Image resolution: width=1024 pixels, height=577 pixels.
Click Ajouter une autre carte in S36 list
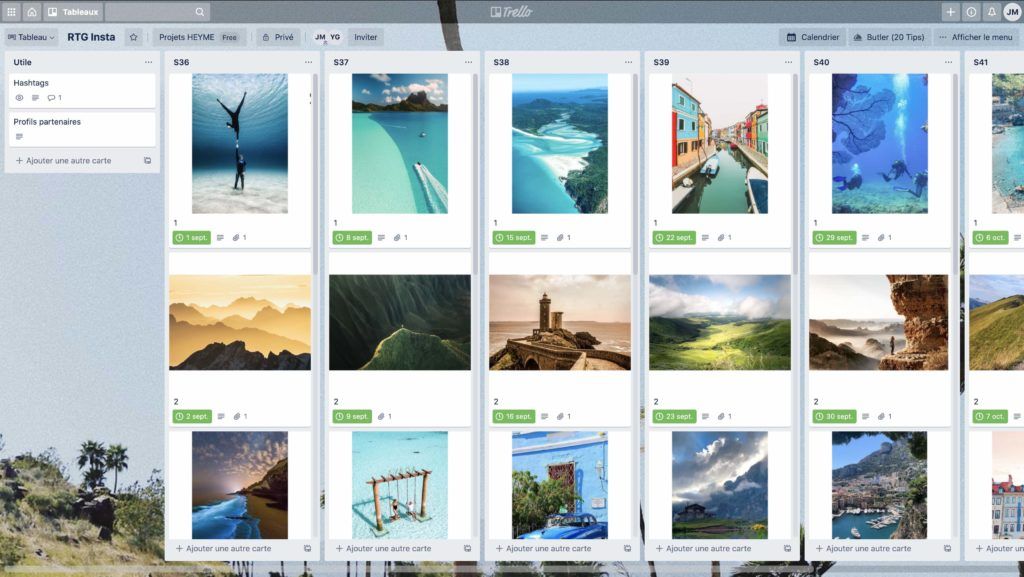[x=223, y=549]
